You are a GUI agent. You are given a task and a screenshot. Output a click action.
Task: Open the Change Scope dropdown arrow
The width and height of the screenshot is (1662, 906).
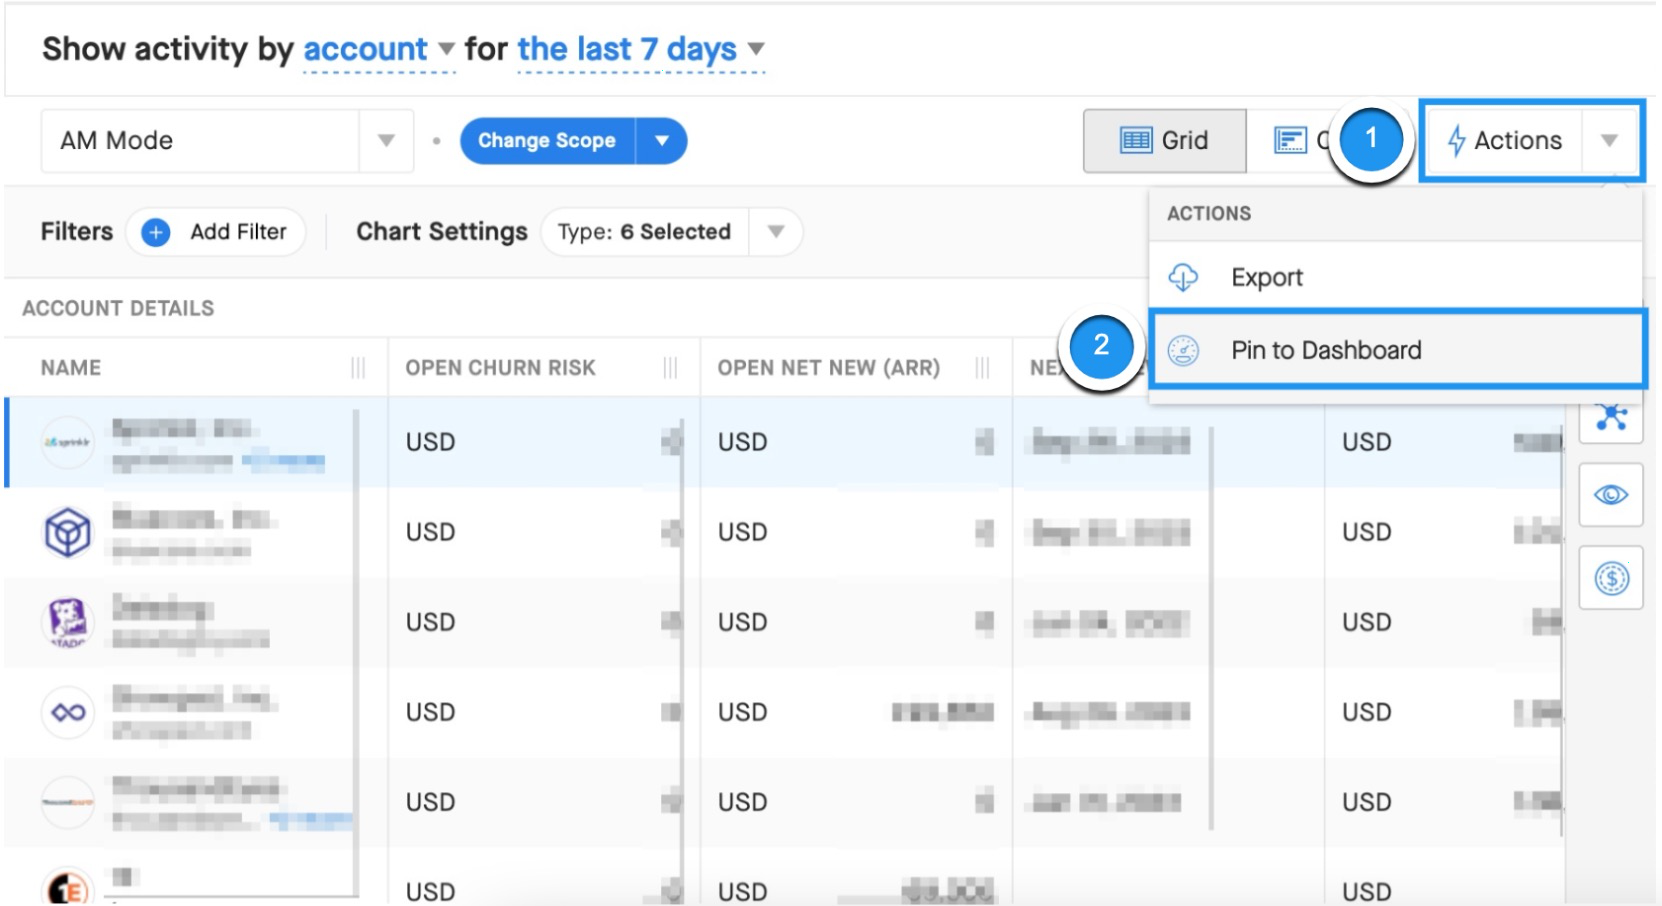tap(662, 141)
